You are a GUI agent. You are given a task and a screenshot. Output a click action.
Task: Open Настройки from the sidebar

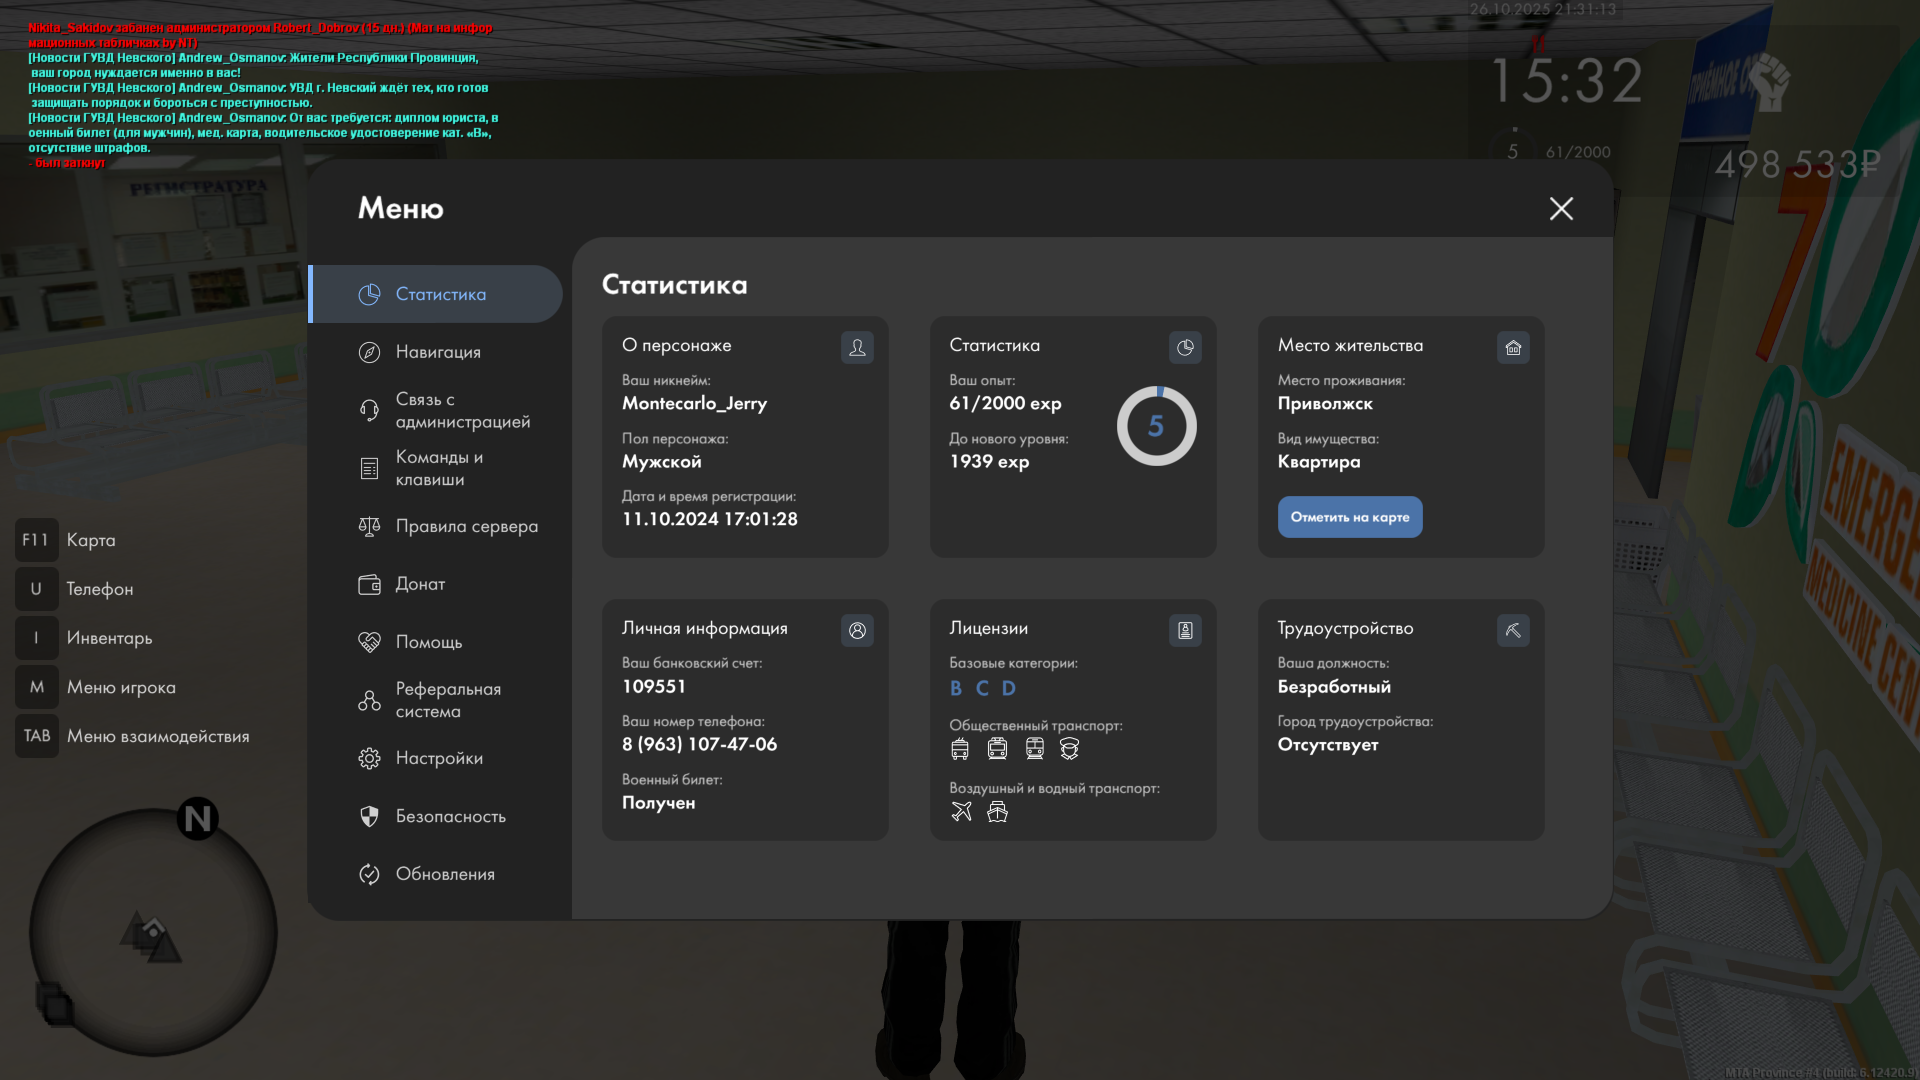pyautogui.click(x=438, y=758)
